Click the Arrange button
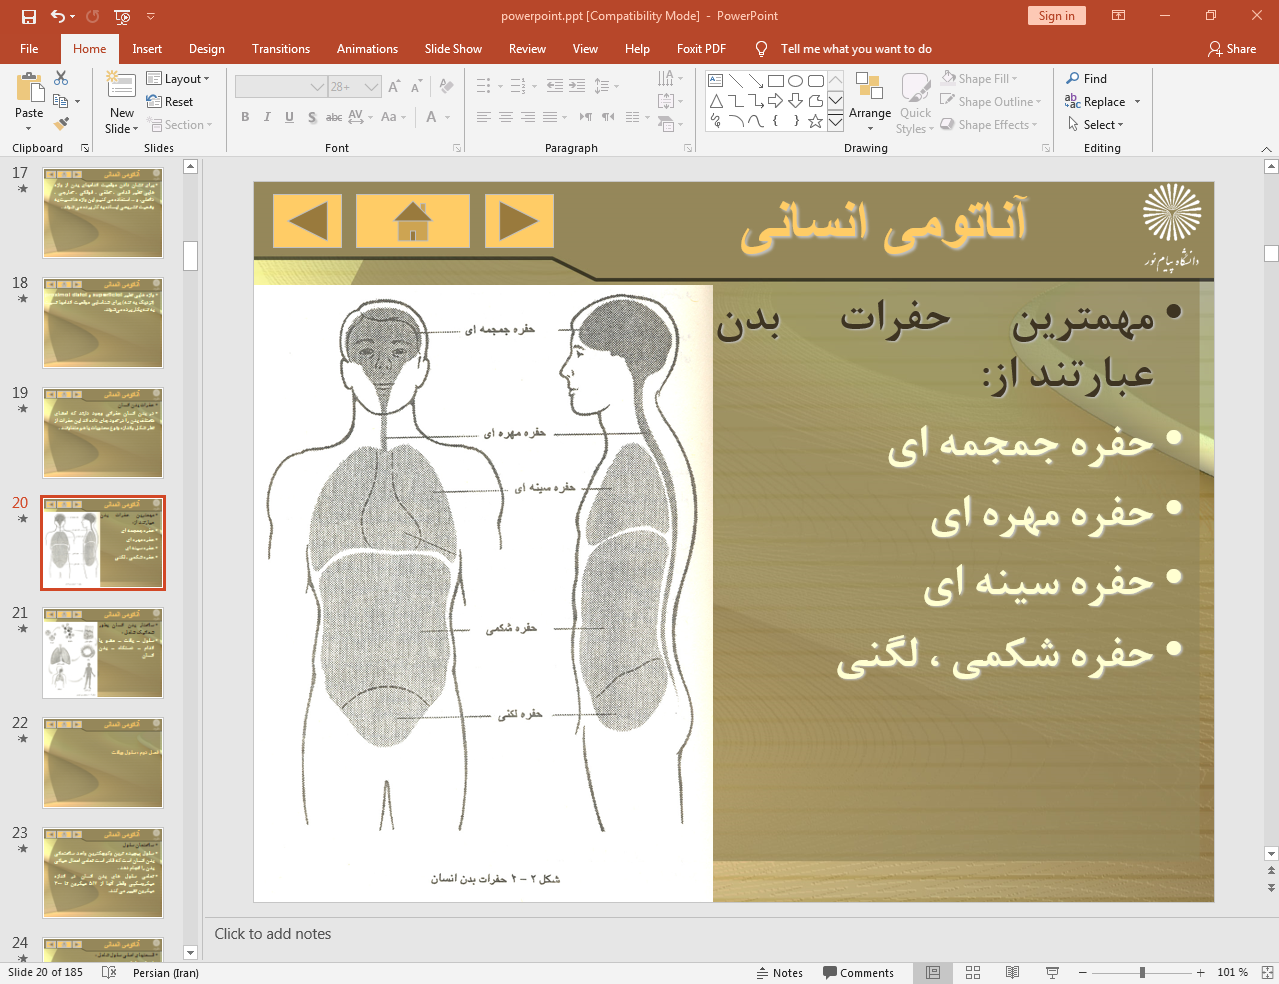Image resolution: width=1279 pixels, height=984 pixels. coord(869,101)
